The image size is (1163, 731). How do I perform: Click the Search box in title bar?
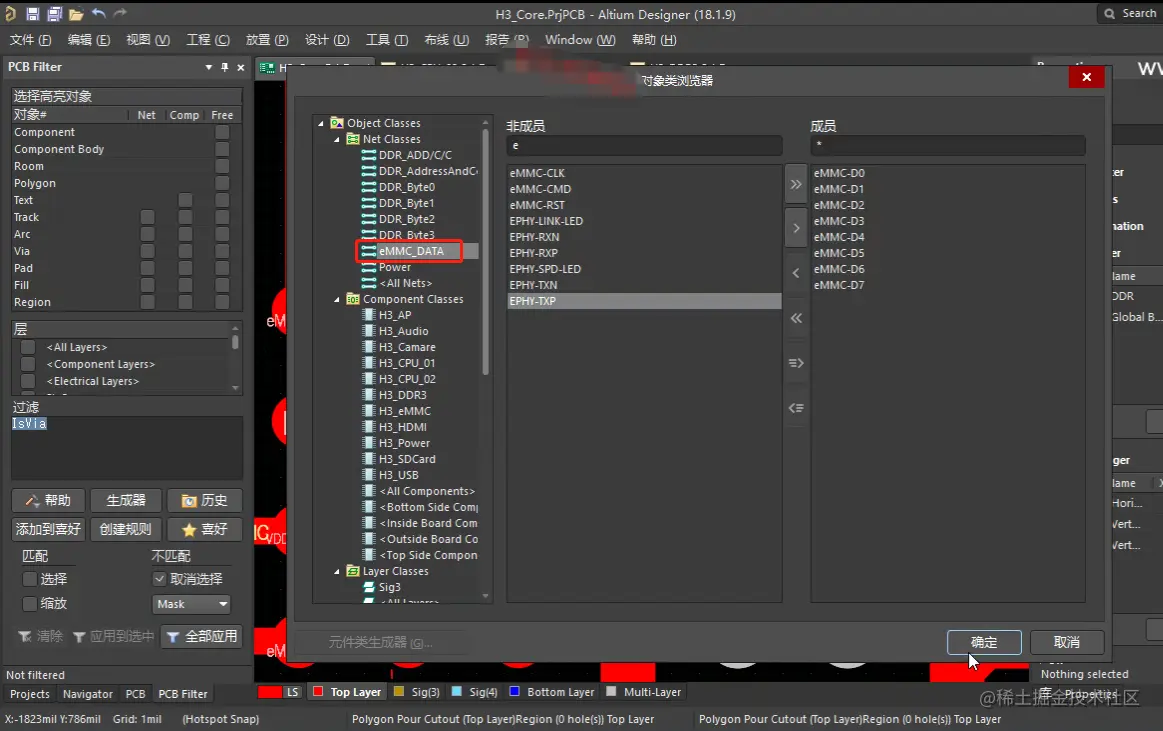click(x=1130, y=13)
